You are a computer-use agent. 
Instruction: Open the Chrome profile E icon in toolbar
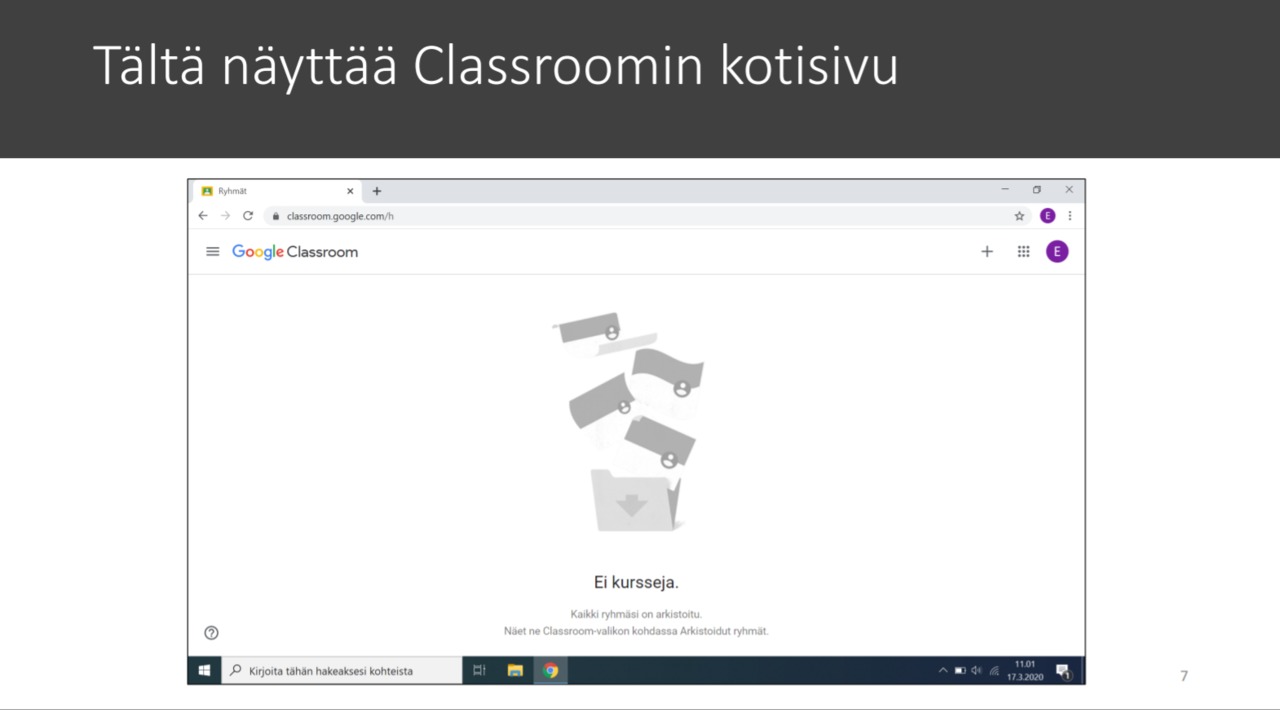pos(1047,215)
